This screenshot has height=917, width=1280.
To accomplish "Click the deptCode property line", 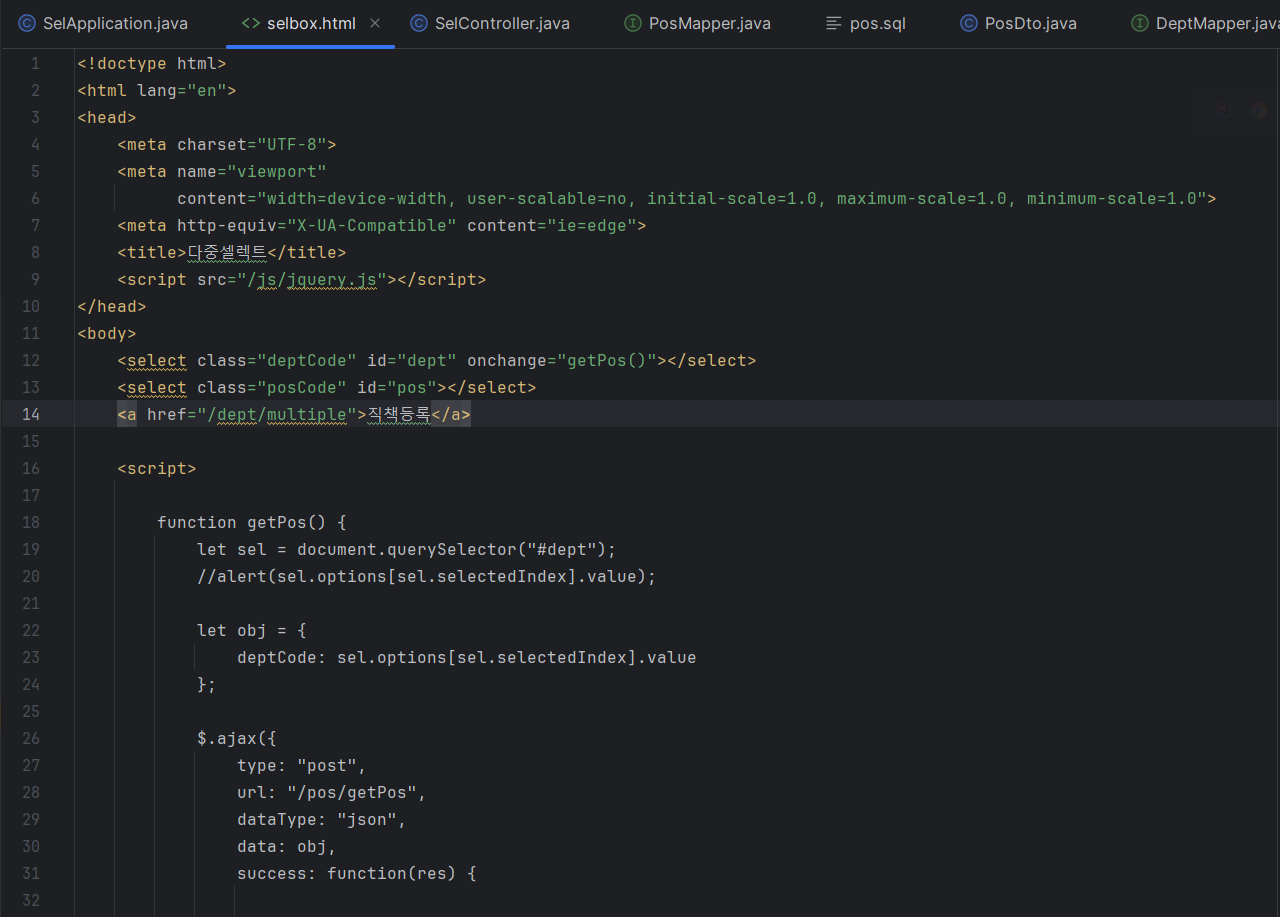I will point(467,657).
